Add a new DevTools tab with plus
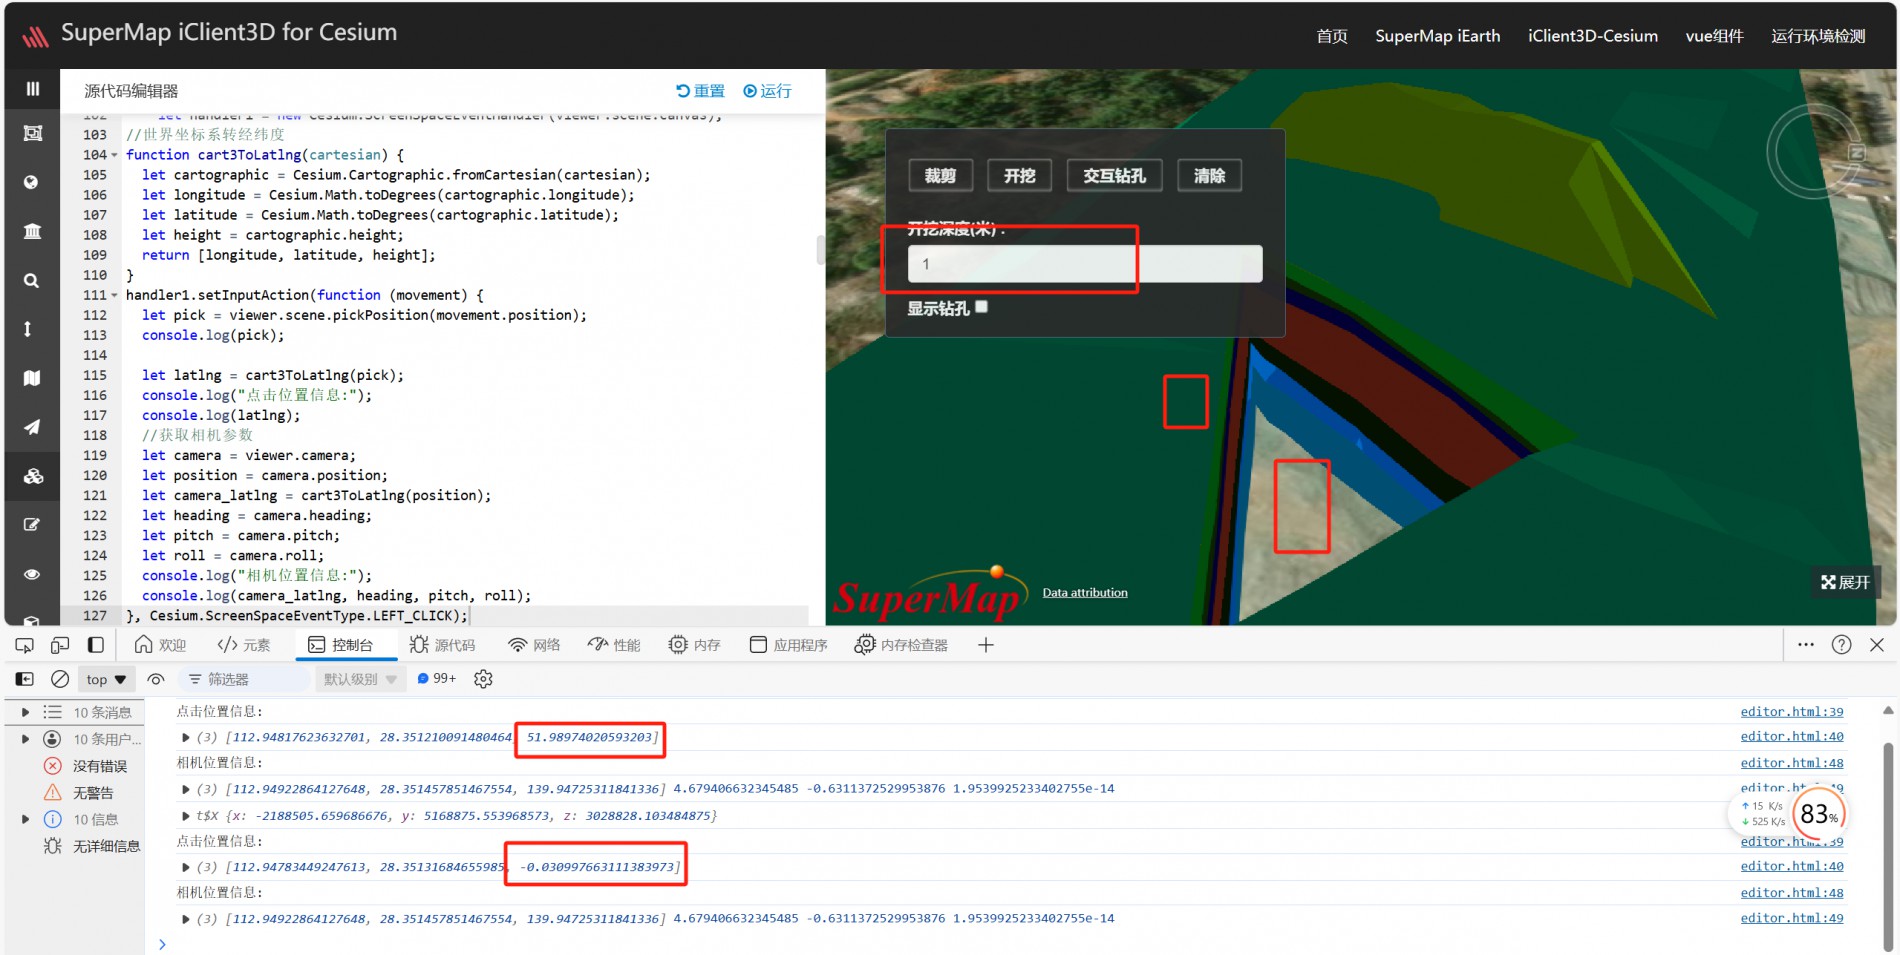This screenshot has height=955, width=1900. (985, 645)
